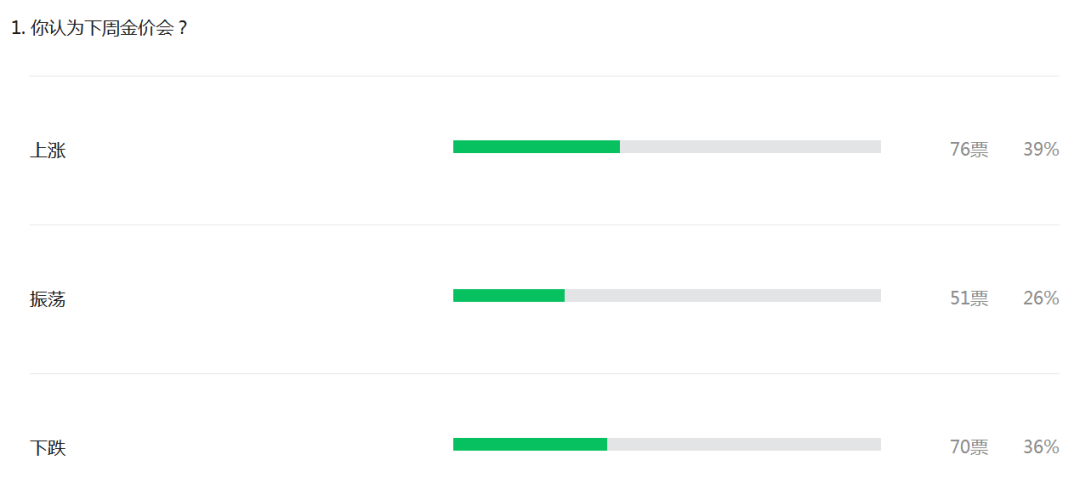
Task: Click the green filled part of 上涨 bar
Action: pos(537,147)
